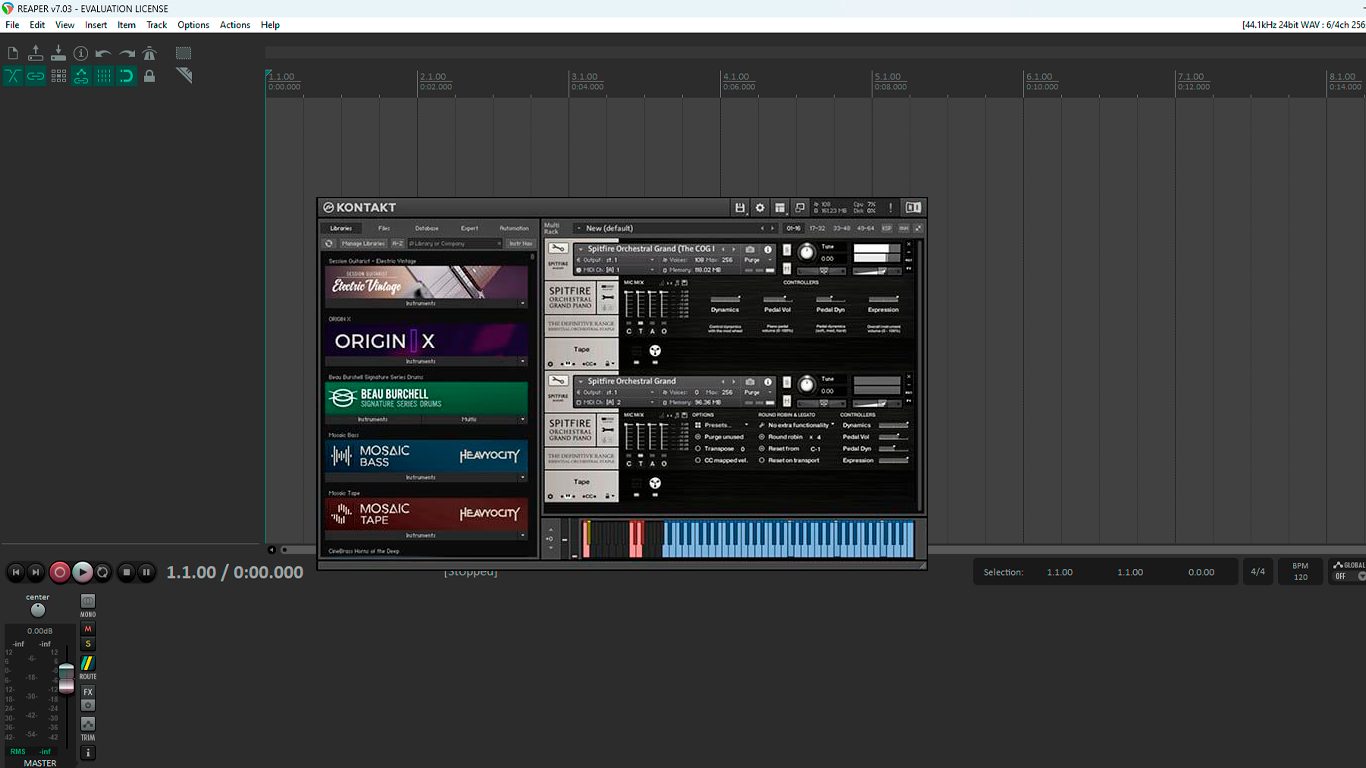Open Output dropdown on second Spitfire instrument
1366x768 pixels.
click(616, 392)
